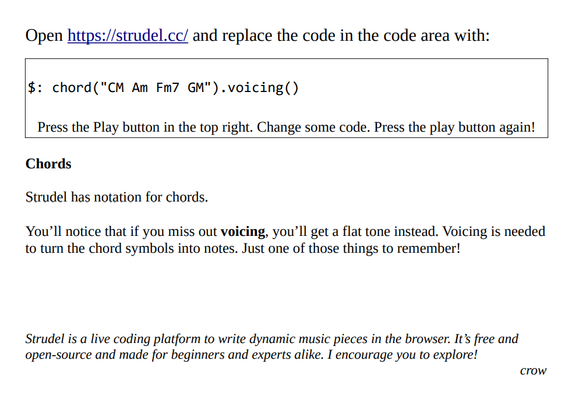Click the chord code line in box
This screenshot has width=572, height=403.
(x=163, y=88)
